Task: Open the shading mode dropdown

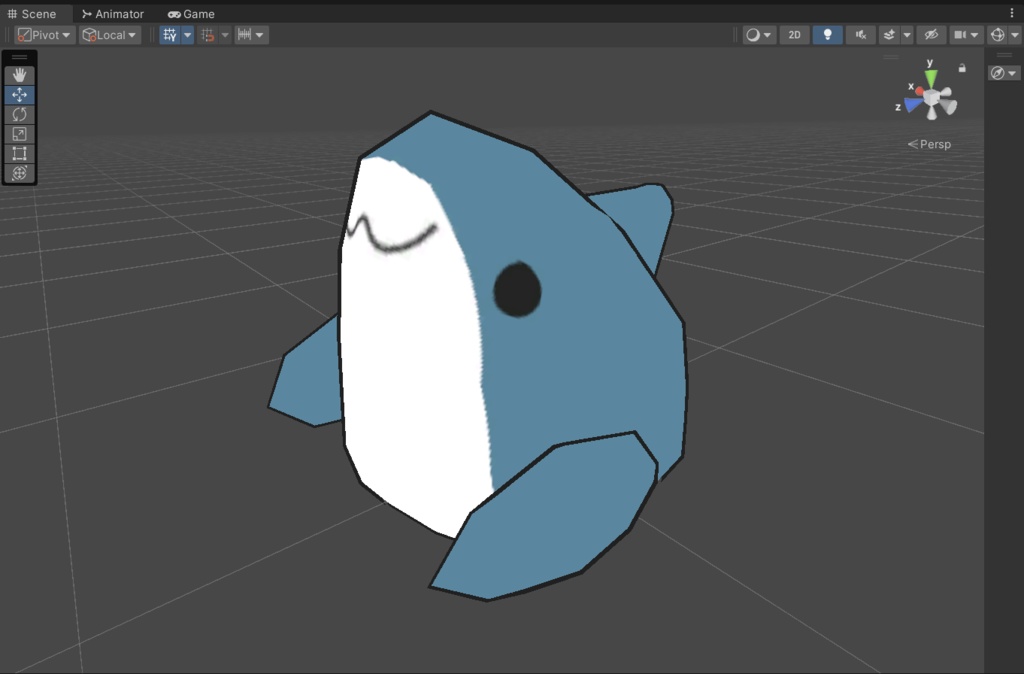Action: click(758, 34)
